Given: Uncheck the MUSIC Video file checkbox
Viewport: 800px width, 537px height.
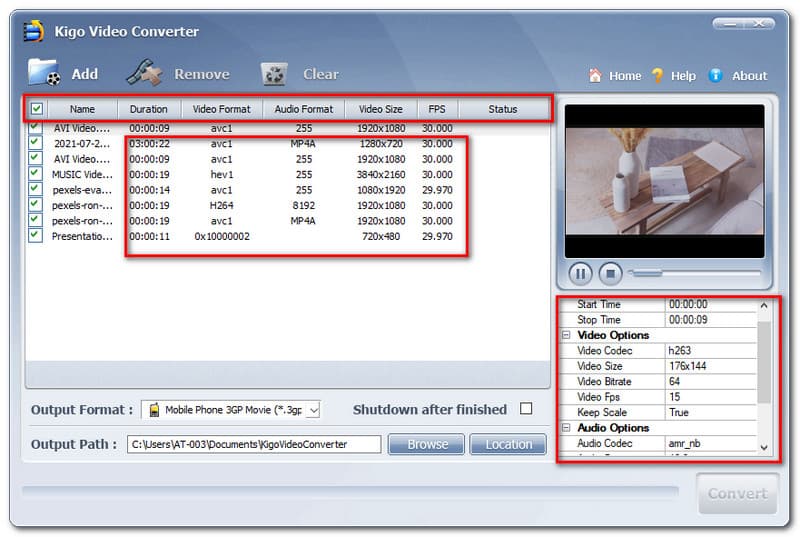Looking at the screenshot, I should pyautogui.click(x=36, y=175).
